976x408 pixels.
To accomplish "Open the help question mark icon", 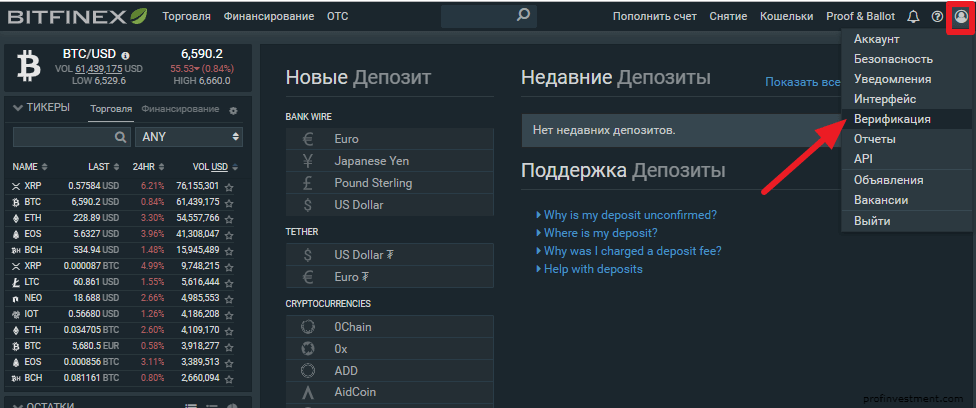I will click(937, 17).
